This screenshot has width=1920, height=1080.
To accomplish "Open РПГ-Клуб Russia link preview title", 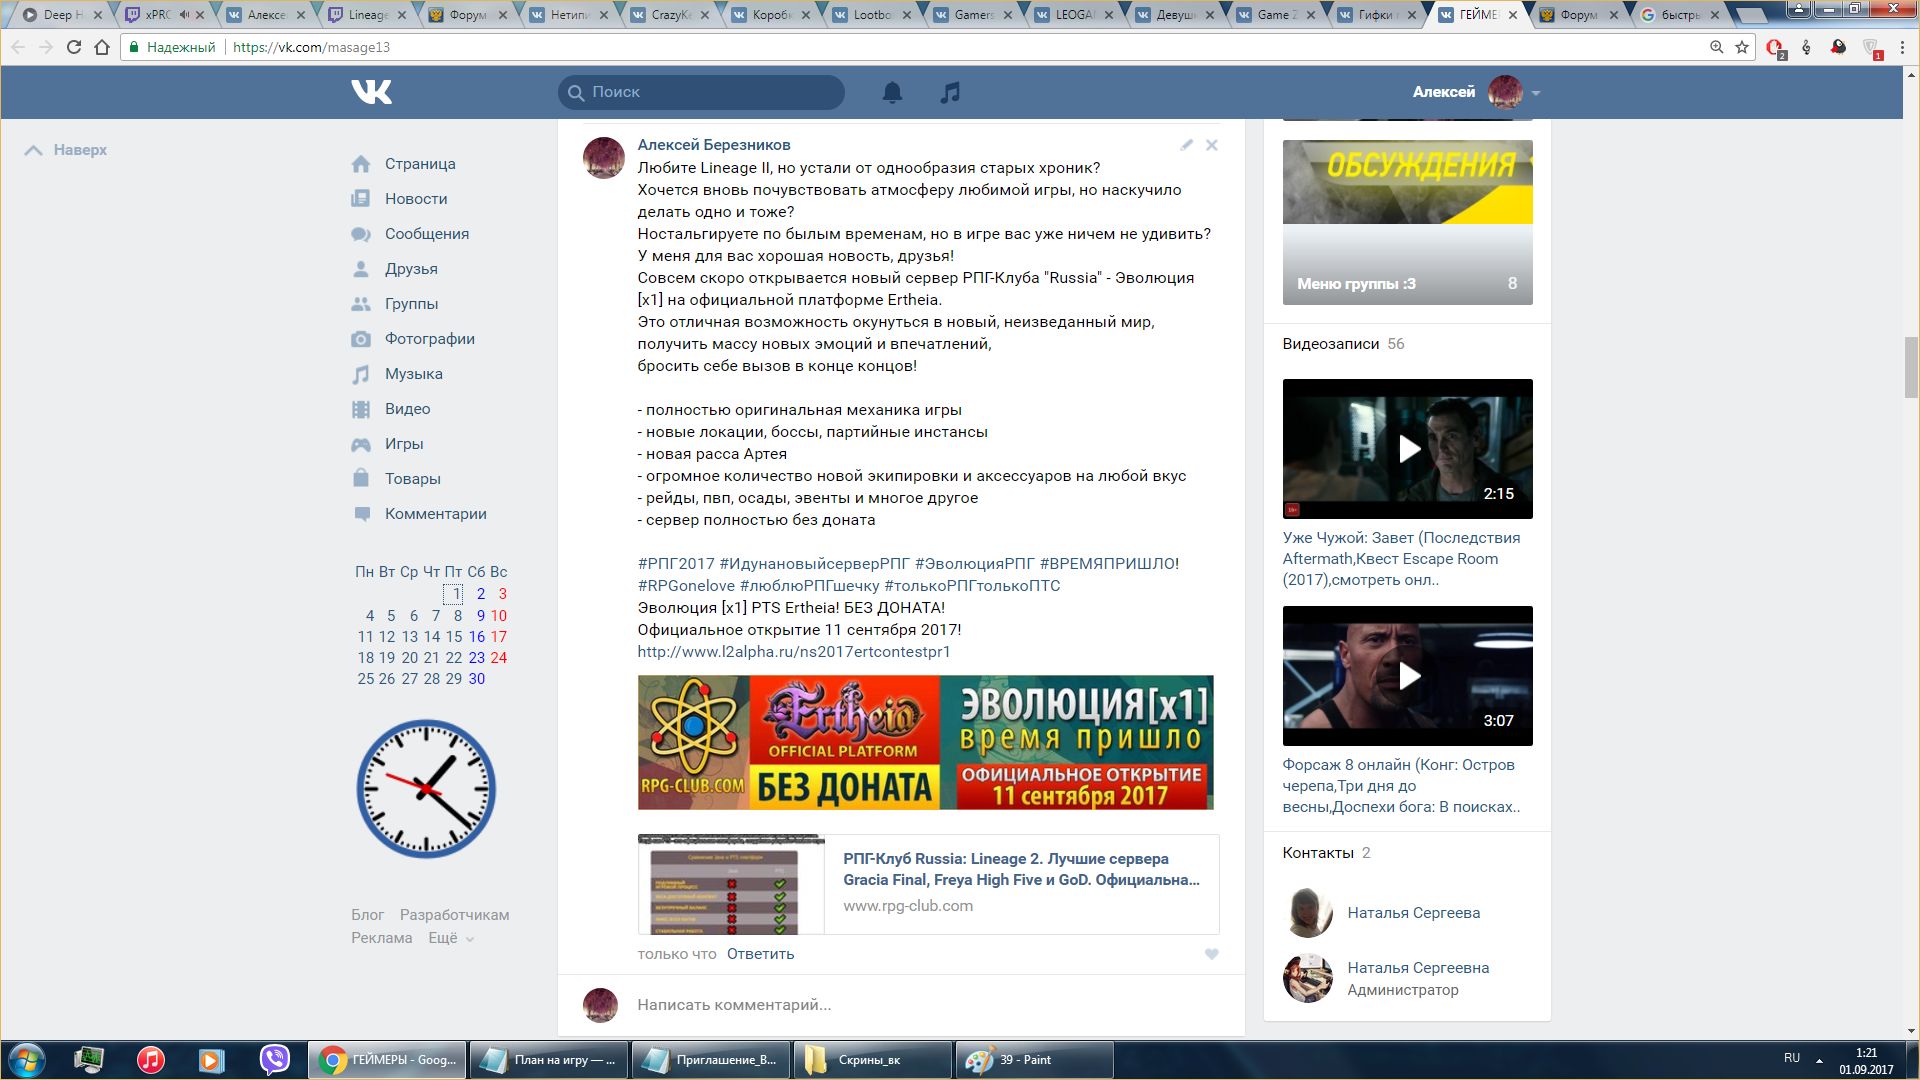I will click(x=1021, y=869).
